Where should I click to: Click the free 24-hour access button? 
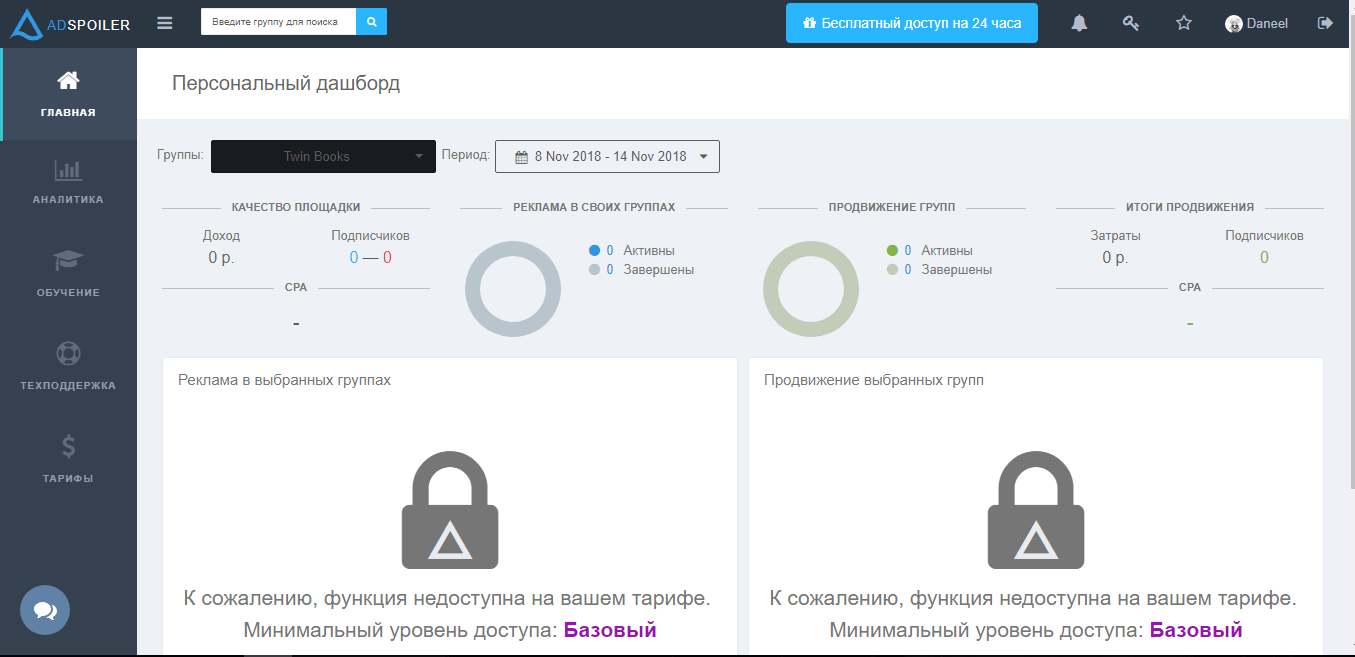pos(911,23)
